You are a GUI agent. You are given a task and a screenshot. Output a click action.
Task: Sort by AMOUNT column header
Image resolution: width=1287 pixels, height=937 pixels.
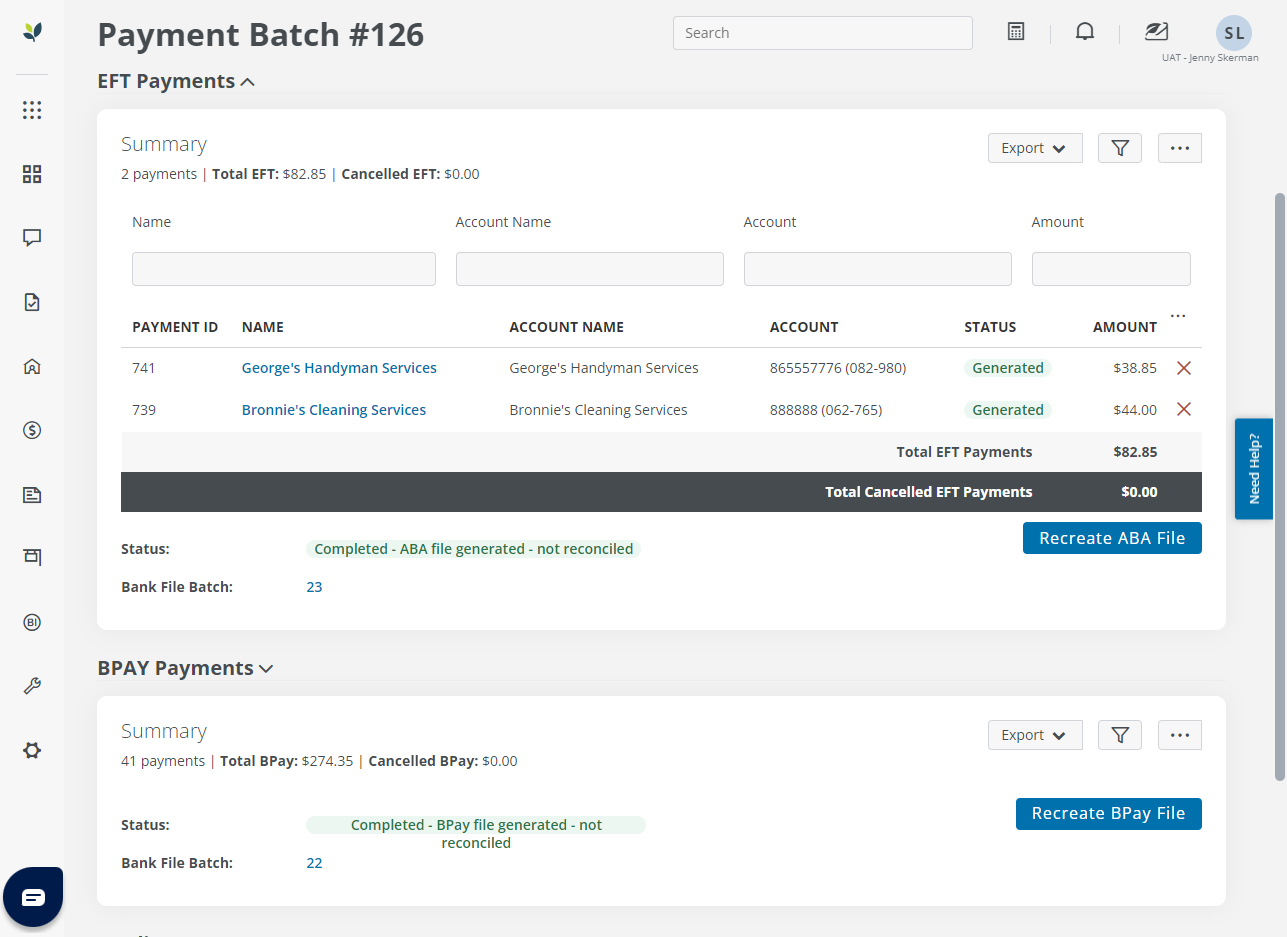click(1125, 327)
